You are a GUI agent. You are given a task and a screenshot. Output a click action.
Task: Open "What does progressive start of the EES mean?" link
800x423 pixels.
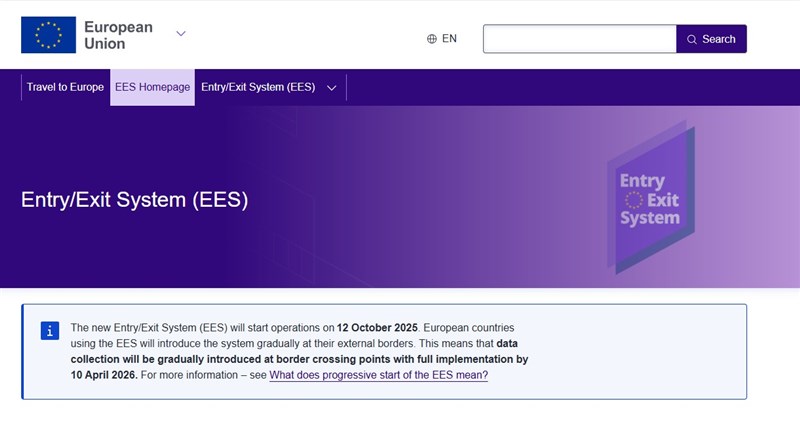click(x=378, y=376)
